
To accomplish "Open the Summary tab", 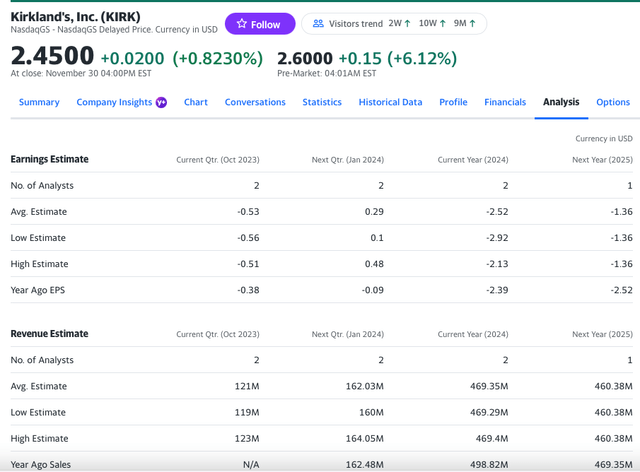I will (39, 102).
